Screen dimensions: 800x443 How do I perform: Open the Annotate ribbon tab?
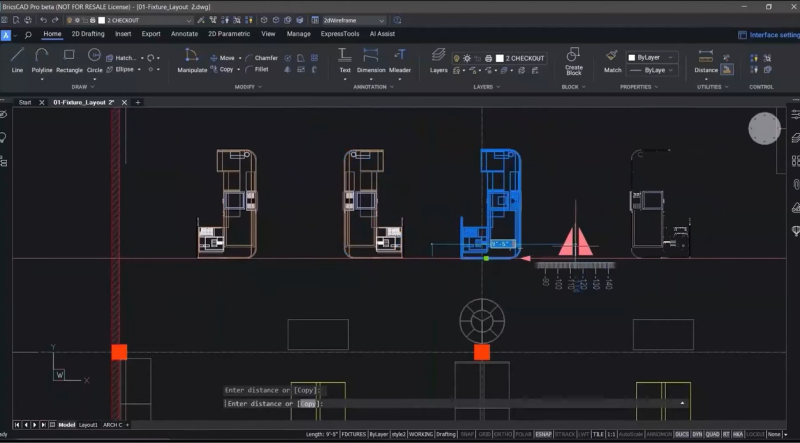184,33
